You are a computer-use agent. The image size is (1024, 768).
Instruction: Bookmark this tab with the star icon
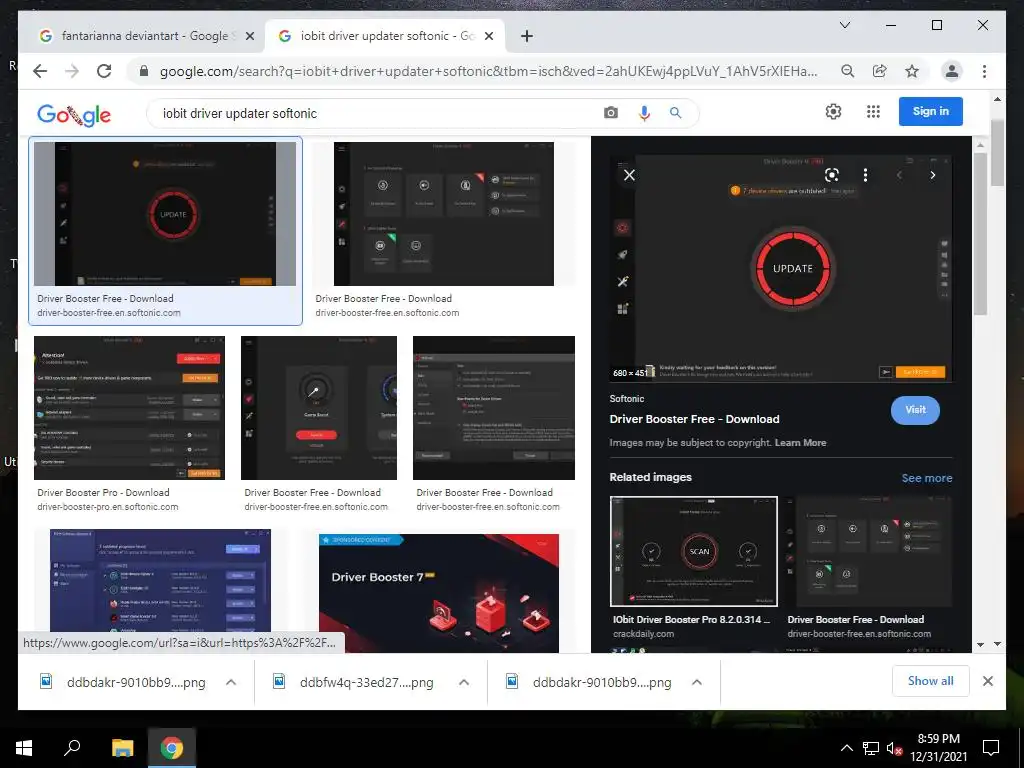click(912, 71)
